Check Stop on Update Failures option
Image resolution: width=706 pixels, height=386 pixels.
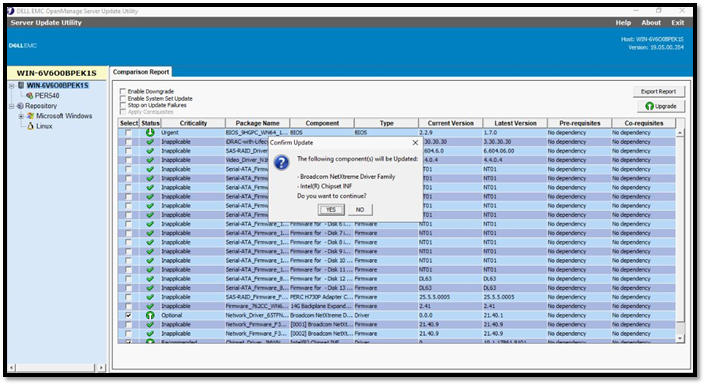pyautogui.click(x=122, y=105)
